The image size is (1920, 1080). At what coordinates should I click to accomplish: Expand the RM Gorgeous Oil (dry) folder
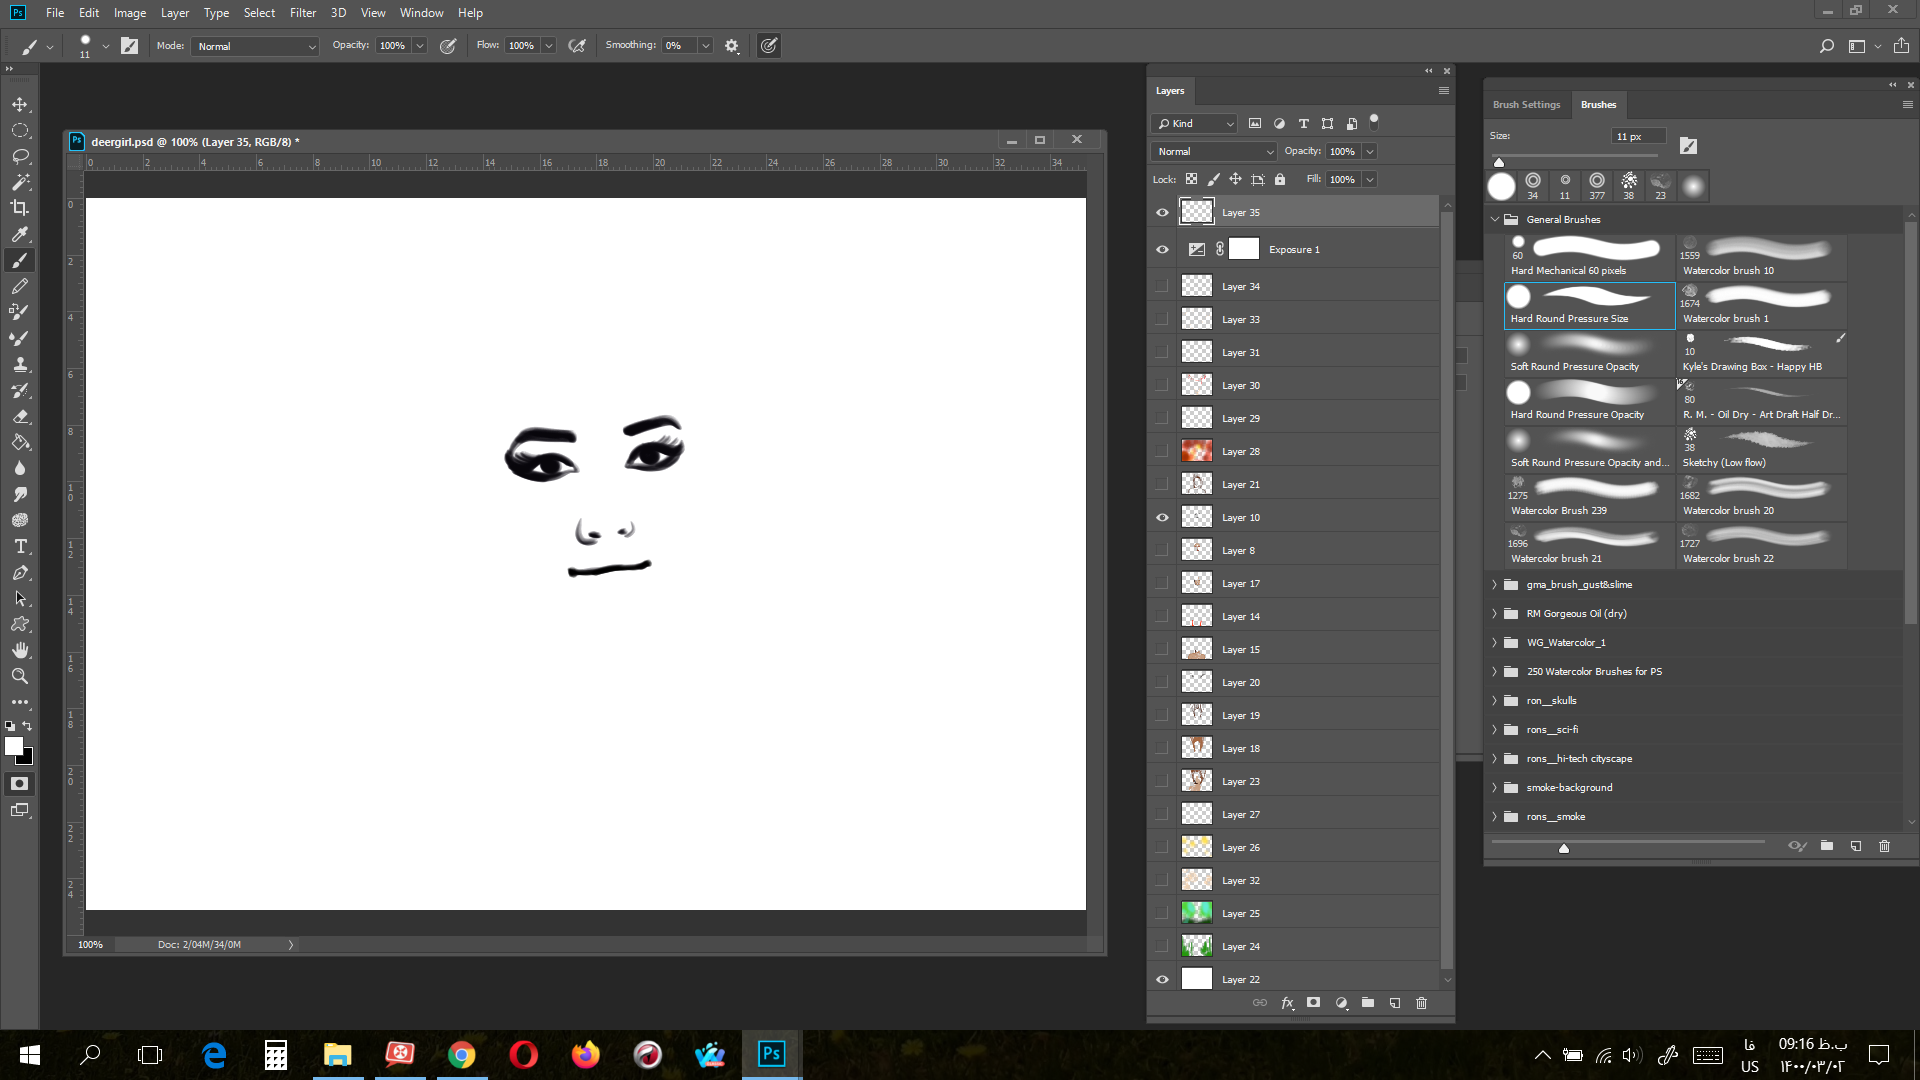coord(1495,614)
